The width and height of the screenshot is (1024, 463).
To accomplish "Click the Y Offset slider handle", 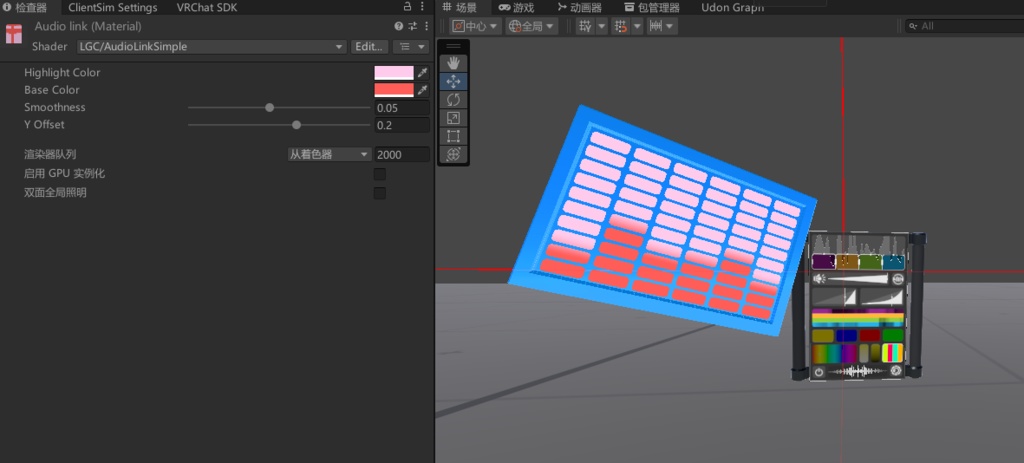I will pyautogui.click(x=296, y=125).
